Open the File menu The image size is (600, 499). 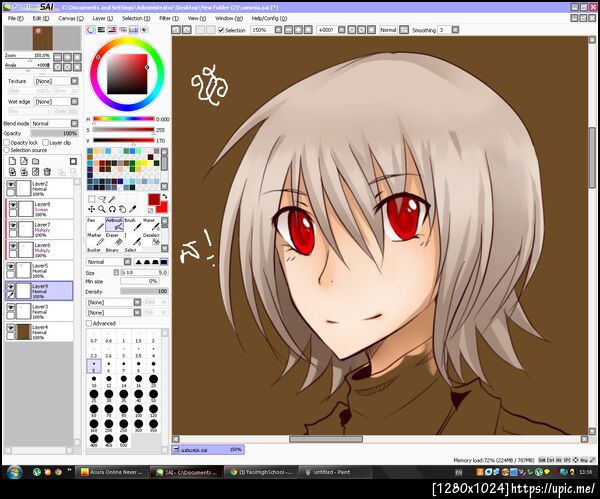[x=15, y=18]
